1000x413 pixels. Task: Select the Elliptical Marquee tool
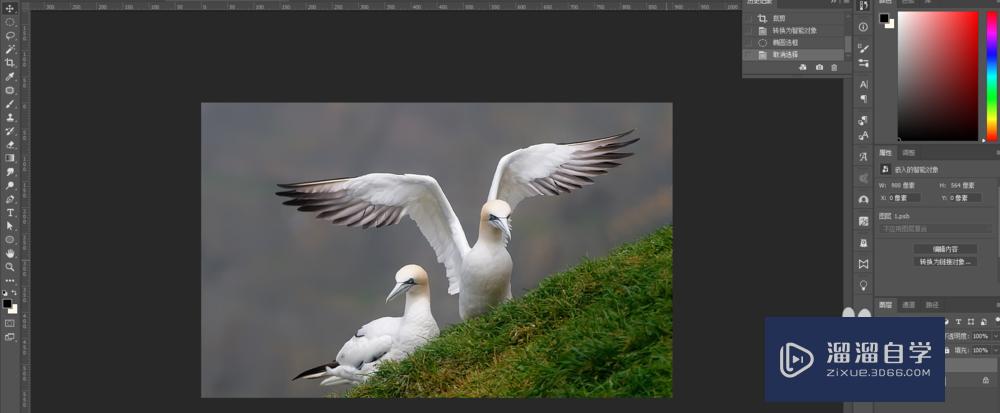click(x=10, y=22)
